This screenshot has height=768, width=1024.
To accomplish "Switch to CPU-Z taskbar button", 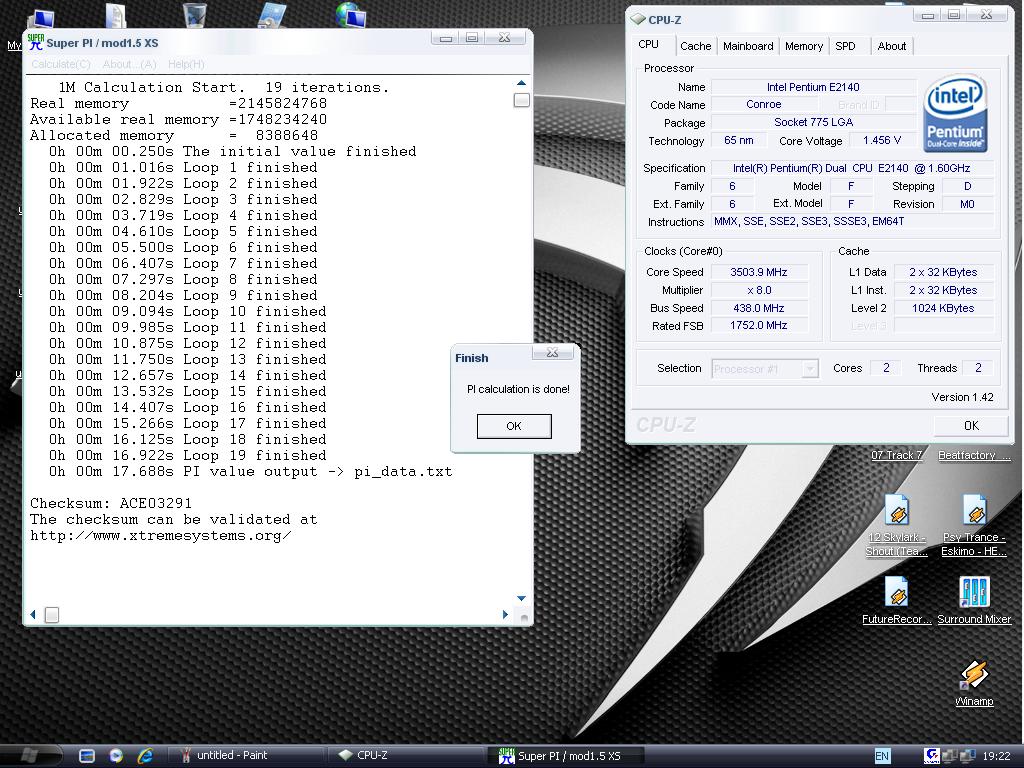I will [406, 756].
